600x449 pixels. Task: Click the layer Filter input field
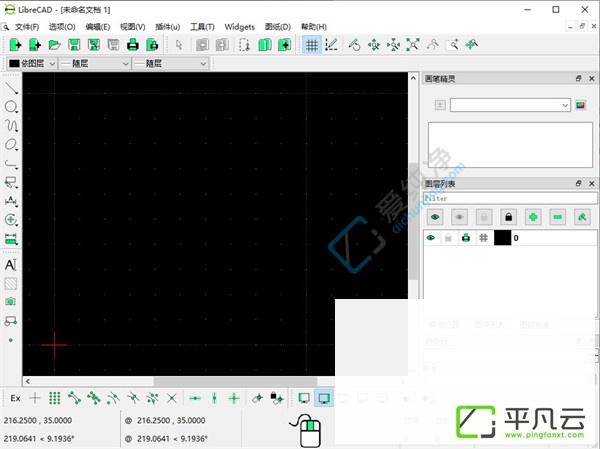[x=510, y=198]
